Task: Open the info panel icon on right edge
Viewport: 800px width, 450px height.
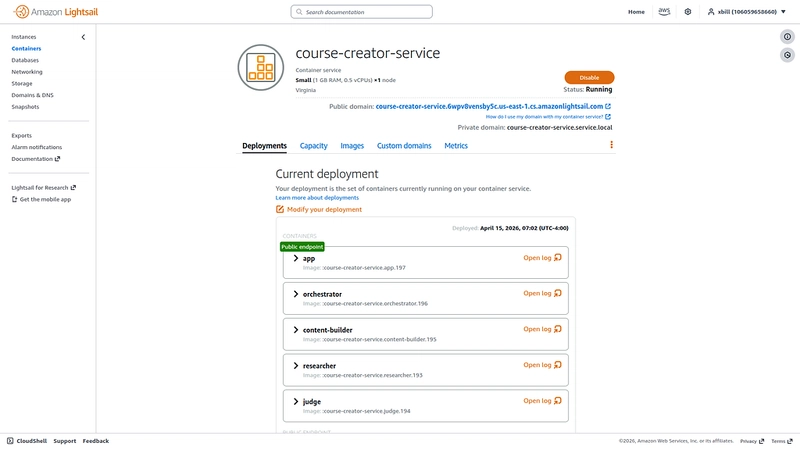Action: pos(787,37)
